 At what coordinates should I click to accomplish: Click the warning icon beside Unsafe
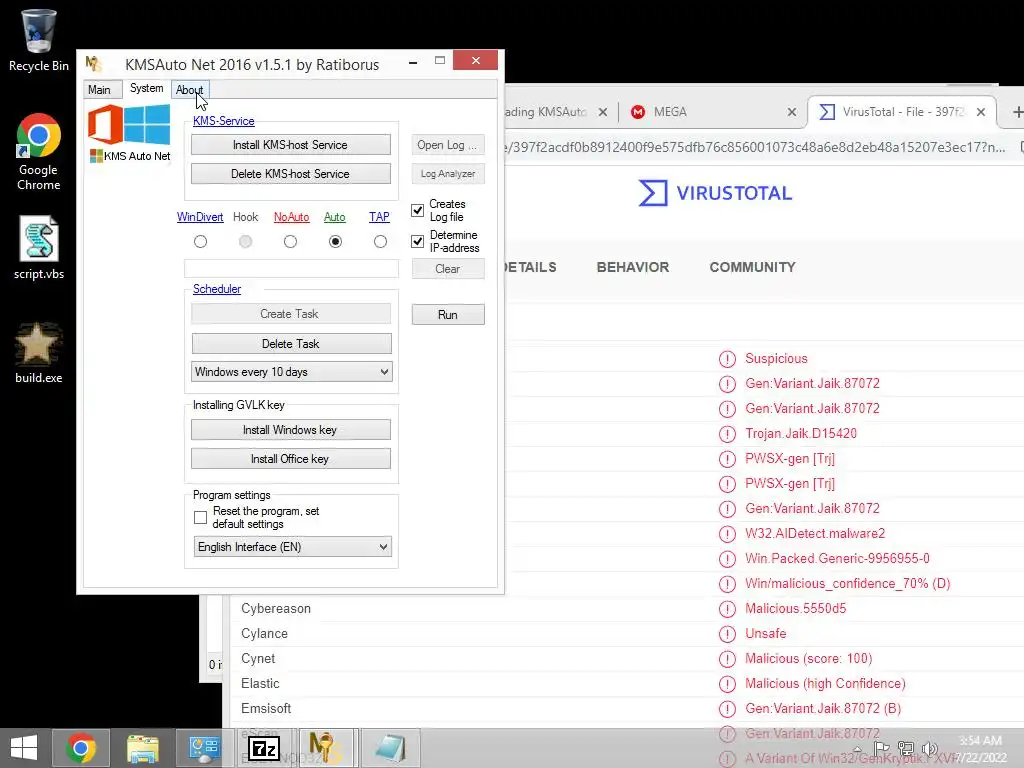click(x=727, y=633)
